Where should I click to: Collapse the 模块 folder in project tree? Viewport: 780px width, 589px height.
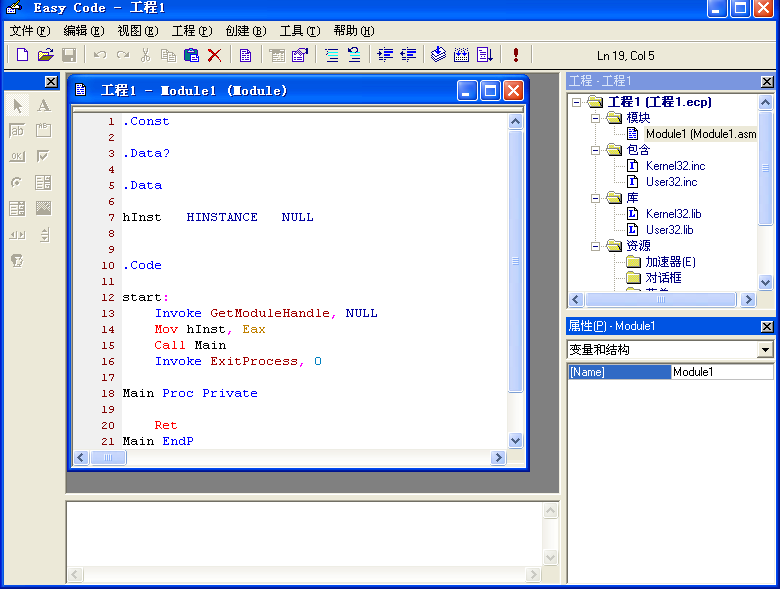[x=595, y=118]
